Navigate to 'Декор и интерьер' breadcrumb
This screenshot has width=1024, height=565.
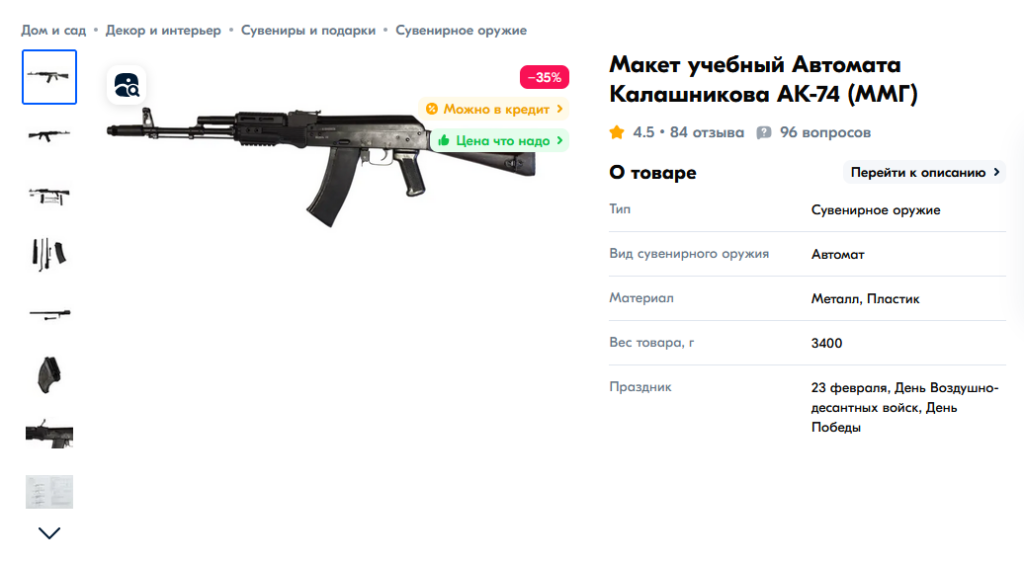click(163, 31)
